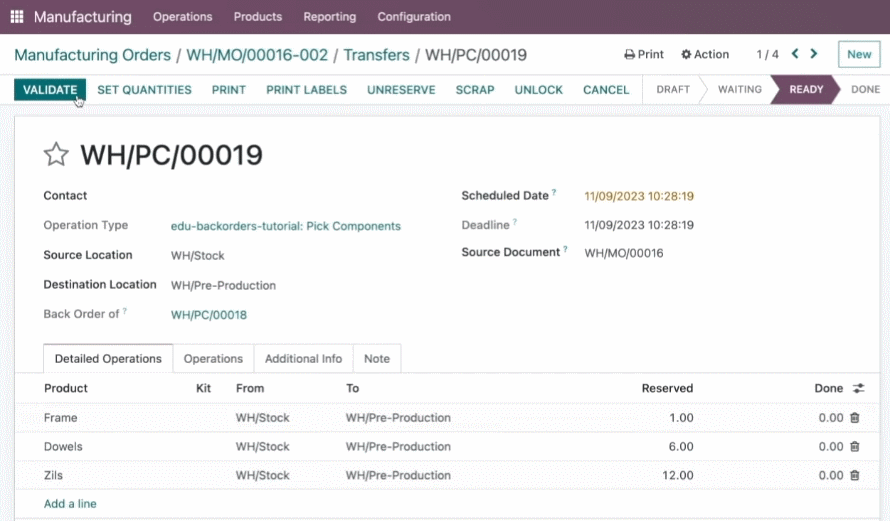The width and height of the screenshot is (890, 521).
Task: Click Add a line
Action: 70,504
